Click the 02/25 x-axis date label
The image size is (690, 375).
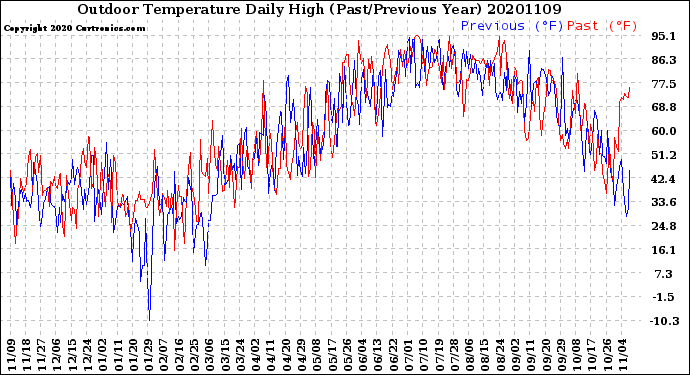pyautogui.click(x=194, y=355)
